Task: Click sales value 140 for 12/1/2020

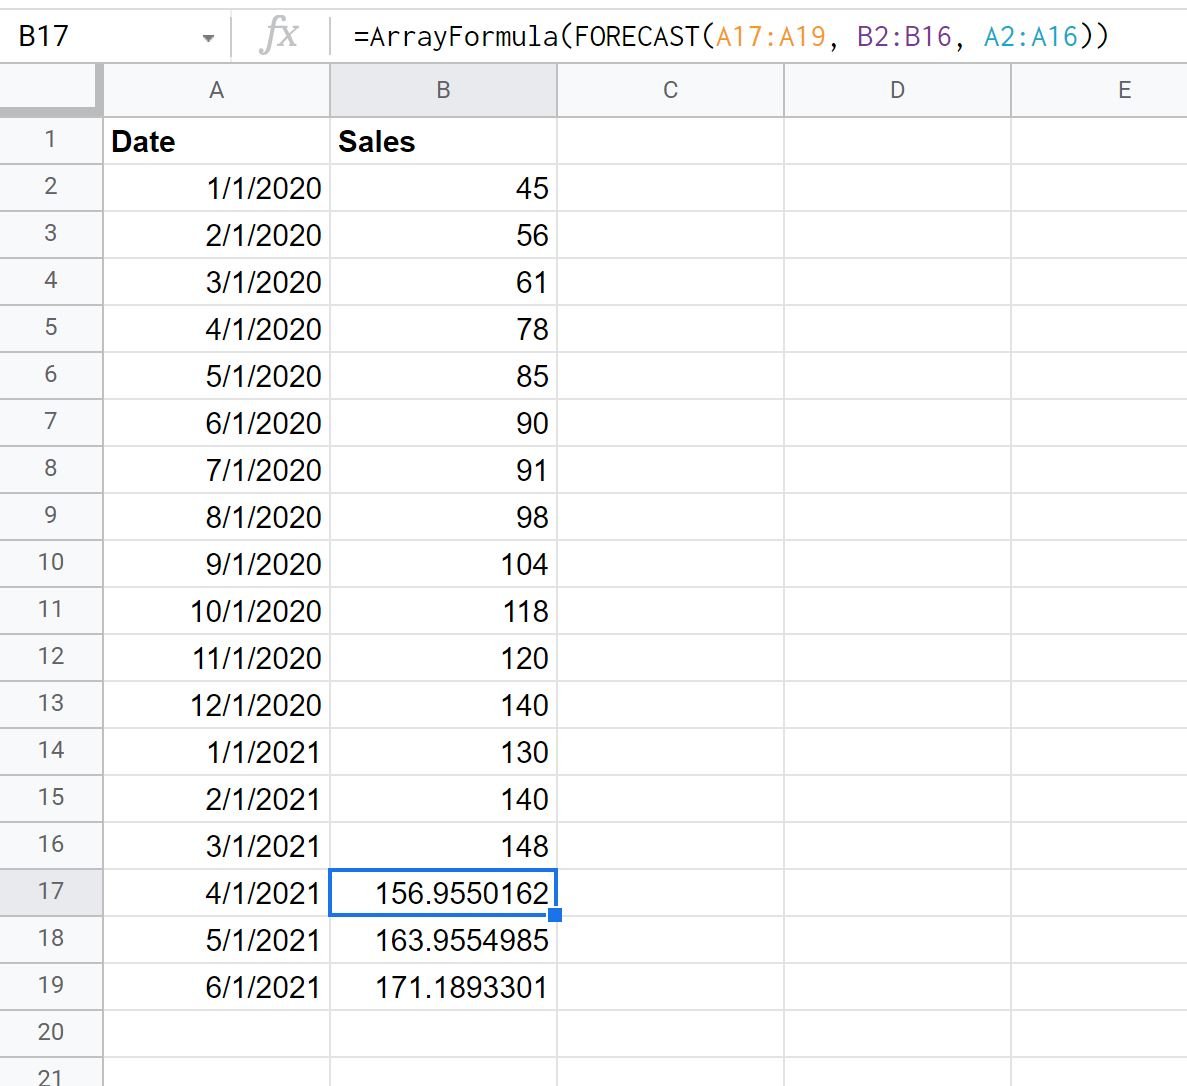Action: point(444,705)
